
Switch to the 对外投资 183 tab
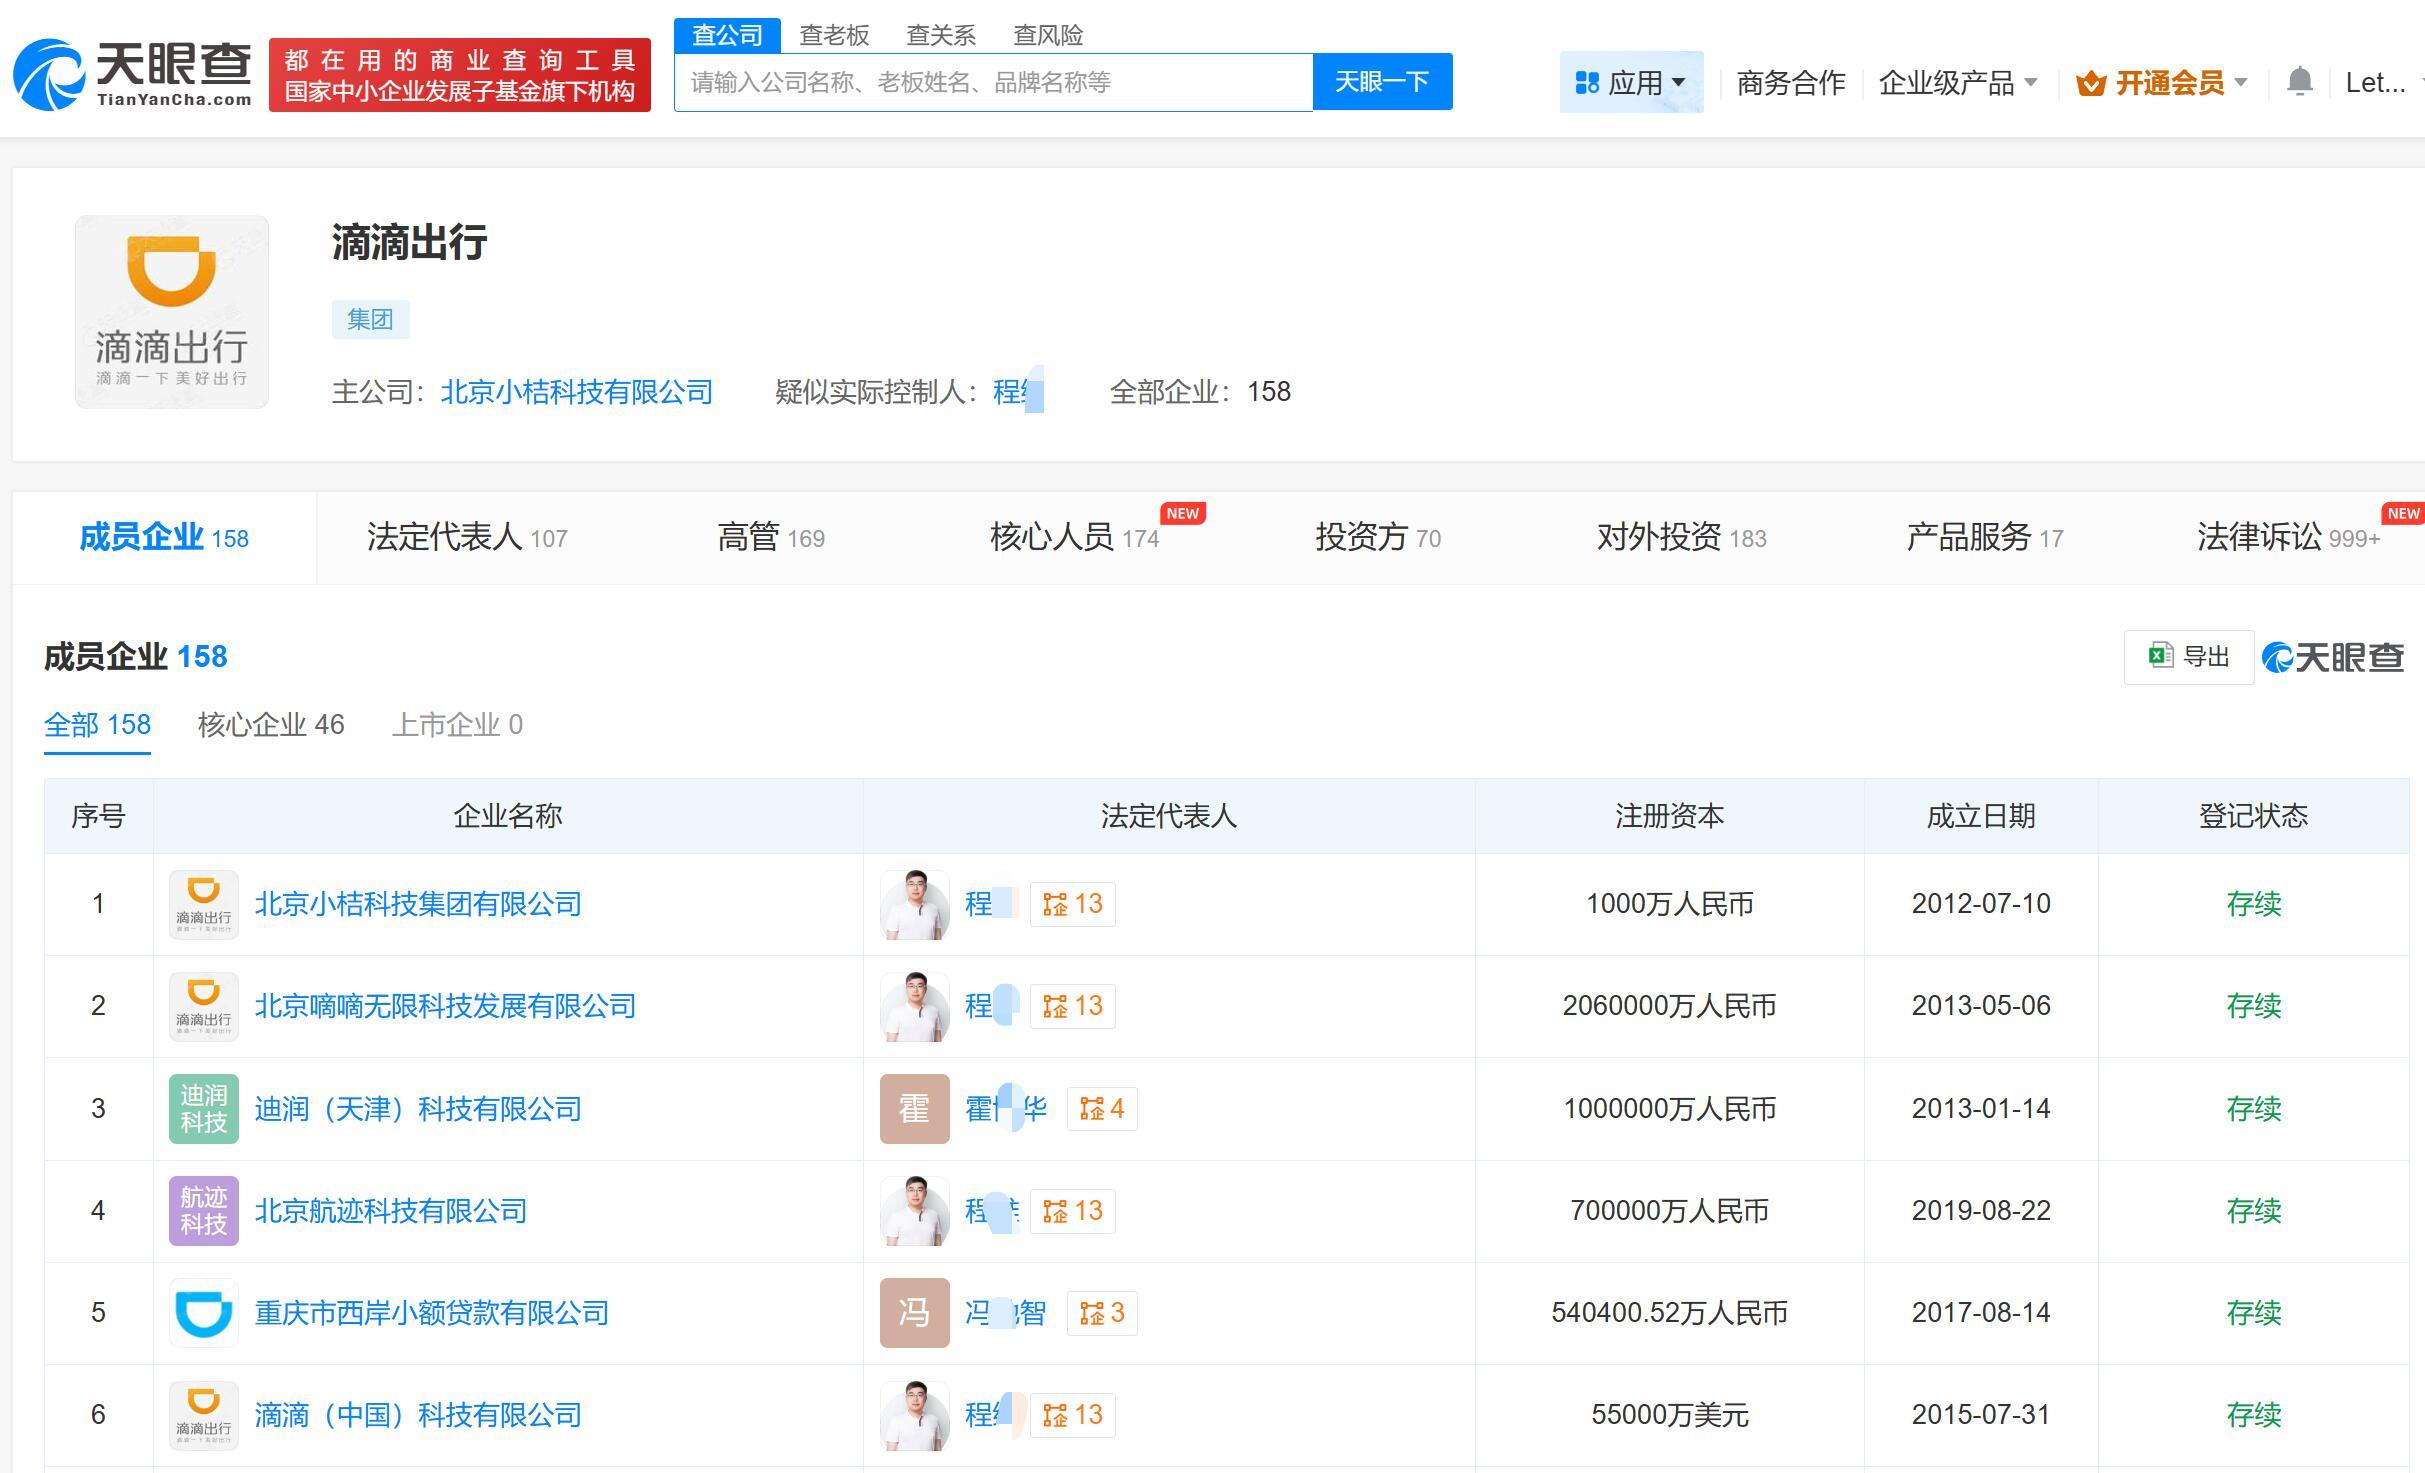point(1682,538)
